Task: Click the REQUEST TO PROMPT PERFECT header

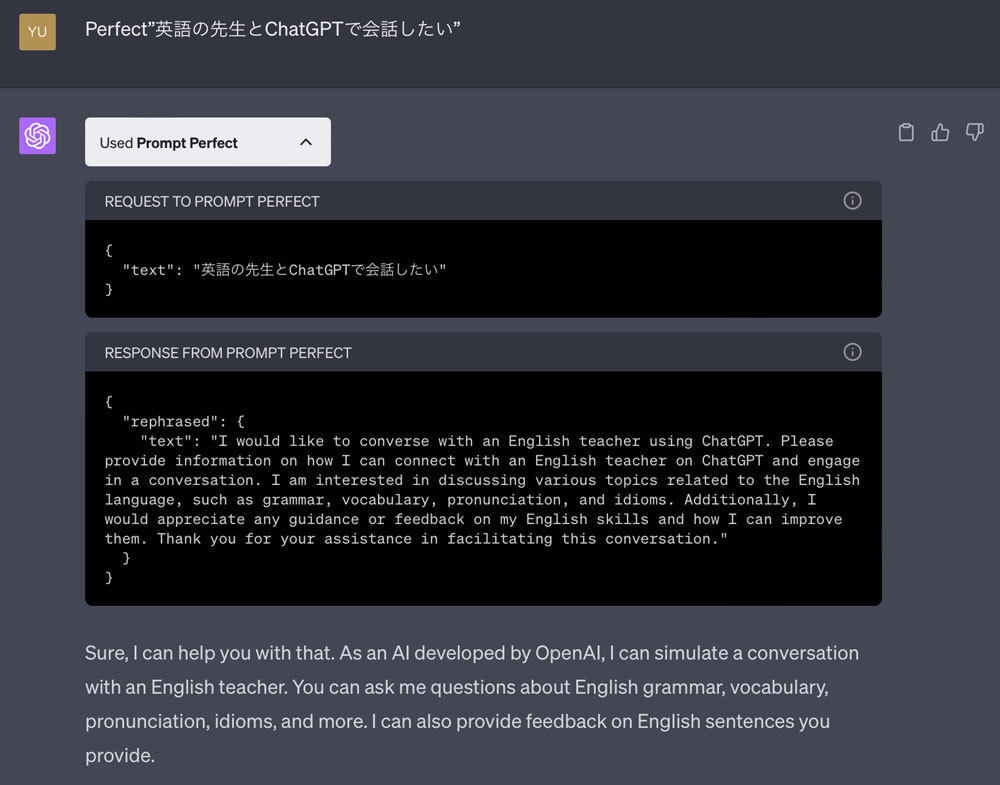Action: [x=483, y=201]
